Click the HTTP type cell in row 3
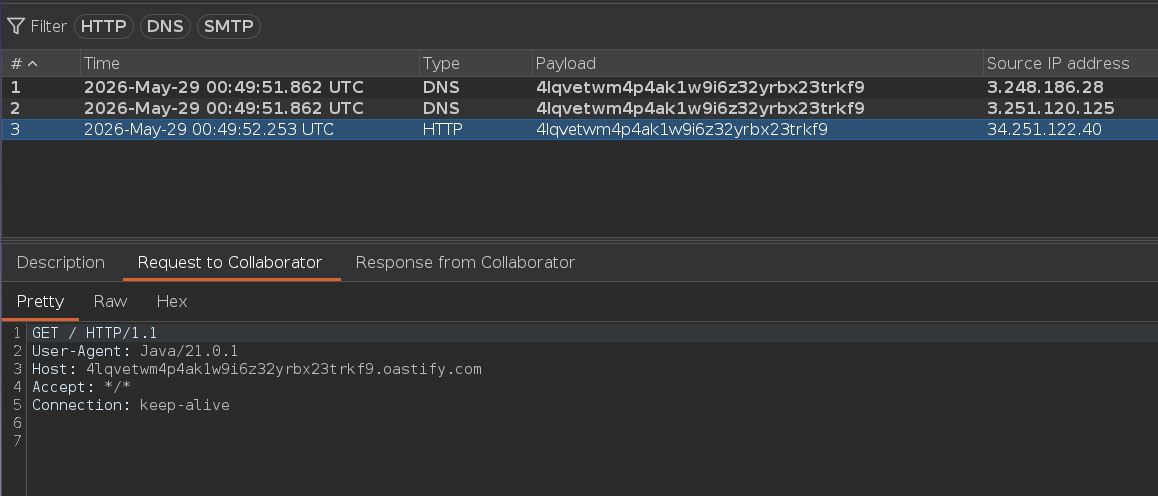This screenshot has height=496, width=1158. click(442, 130)
